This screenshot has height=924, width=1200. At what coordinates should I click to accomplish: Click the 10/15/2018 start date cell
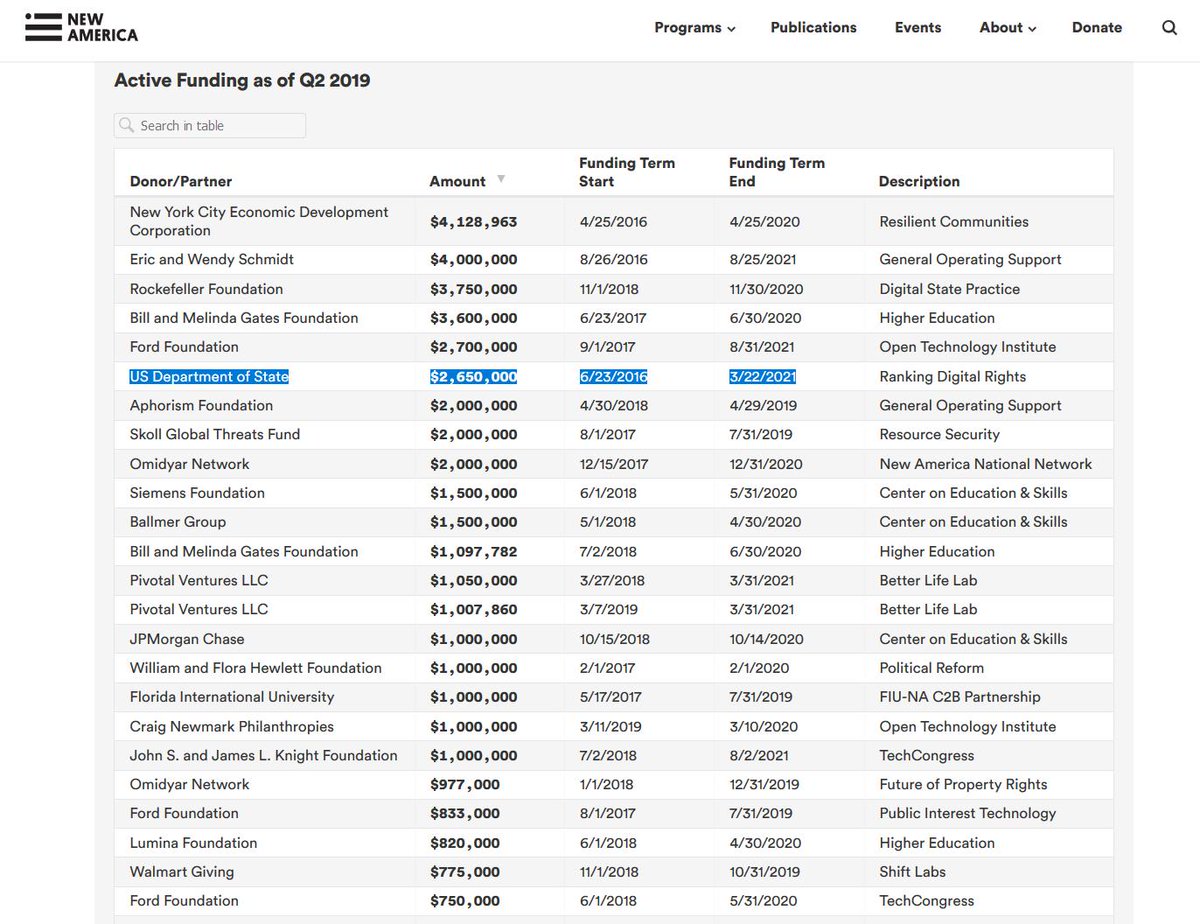[x=614, y=639]
